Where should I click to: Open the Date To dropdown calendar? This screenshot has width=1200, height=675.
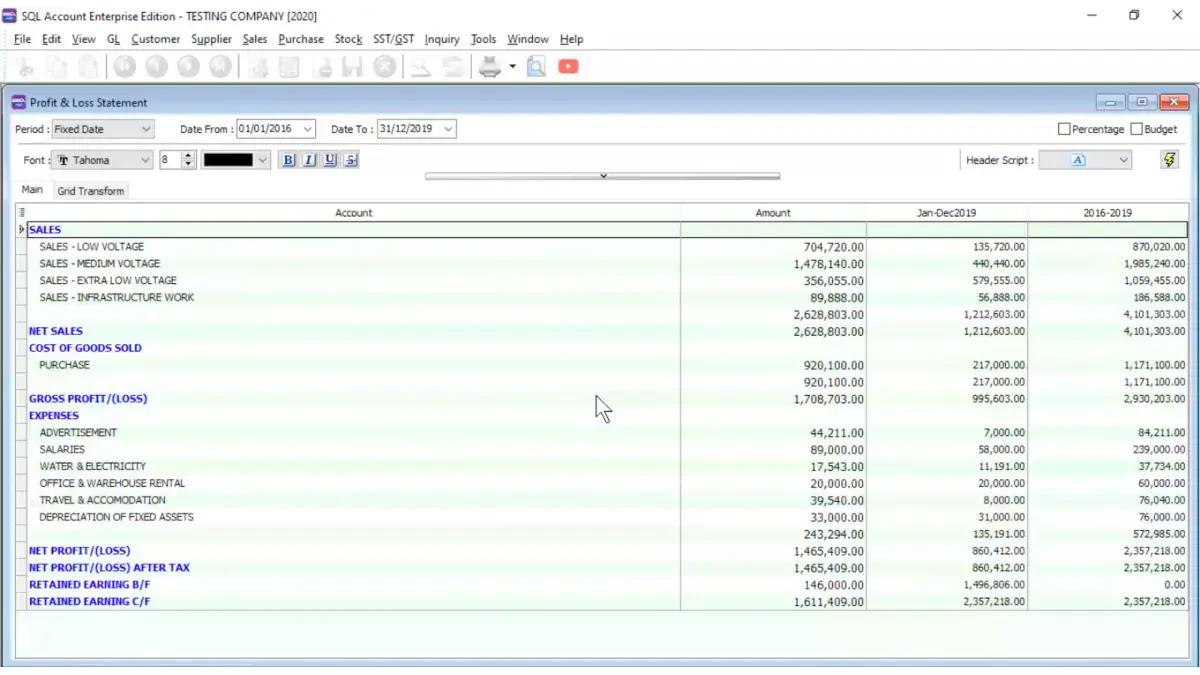pos(448,129)
